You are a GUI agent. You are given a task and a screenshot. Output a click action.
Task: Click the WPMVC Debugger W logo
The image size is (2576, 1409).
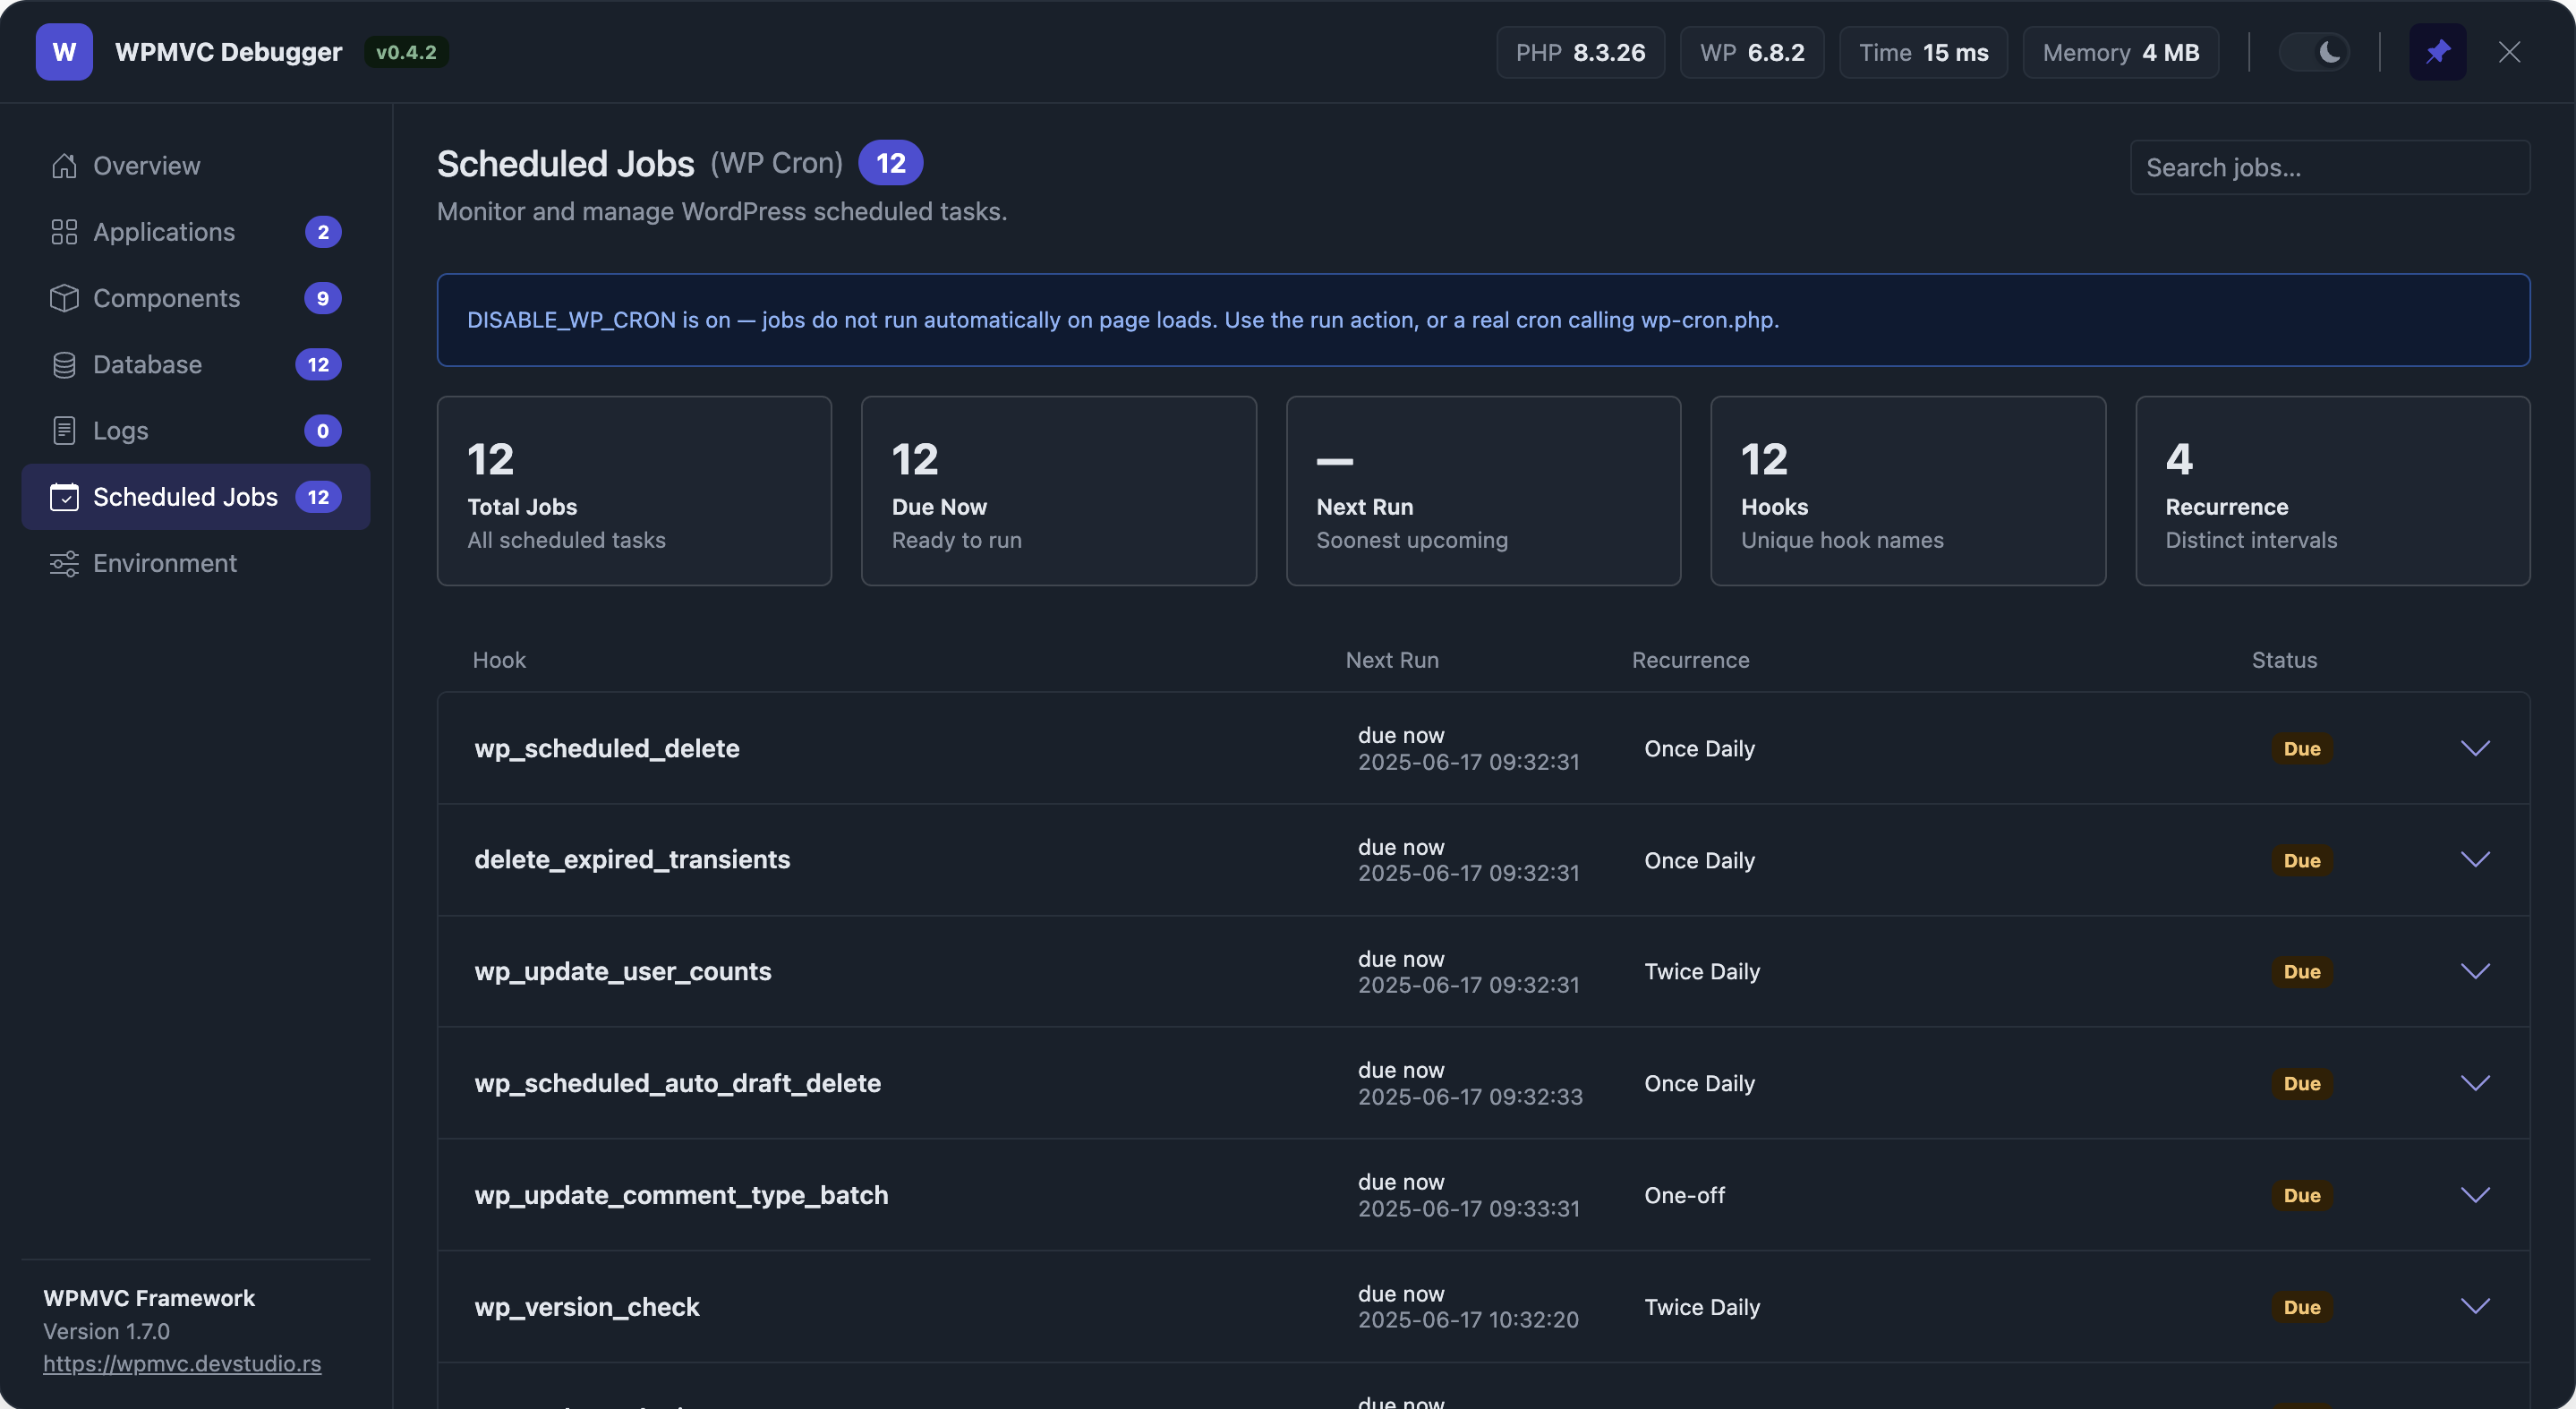pos(64,52)
